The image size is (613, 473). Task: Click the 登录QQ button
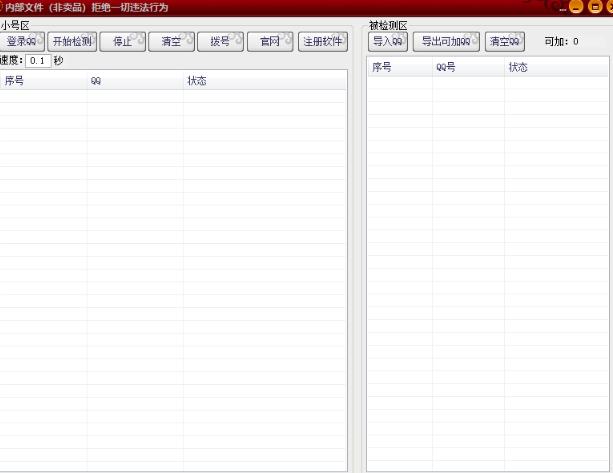[21, 42]
